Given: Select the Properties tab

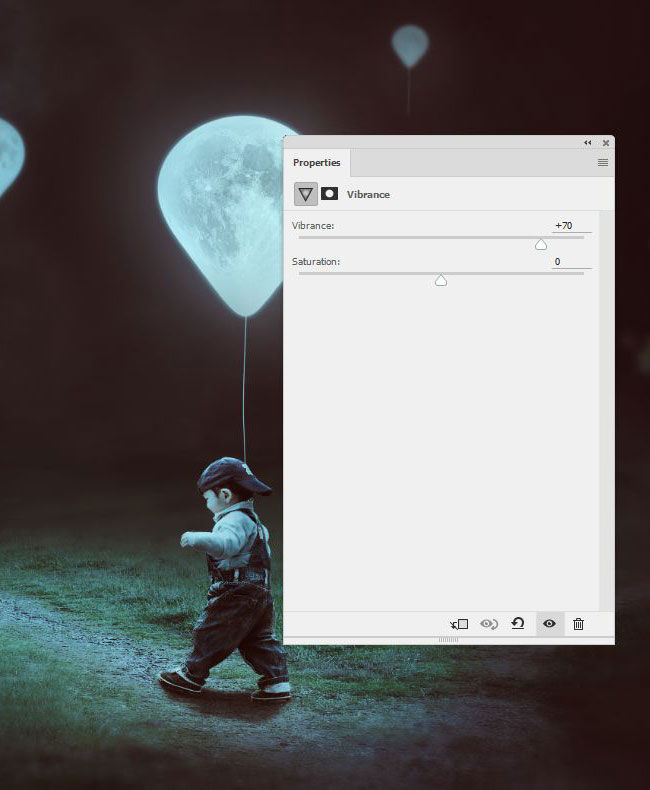Looking at the screenshot, I should click(x=317, y=163).
